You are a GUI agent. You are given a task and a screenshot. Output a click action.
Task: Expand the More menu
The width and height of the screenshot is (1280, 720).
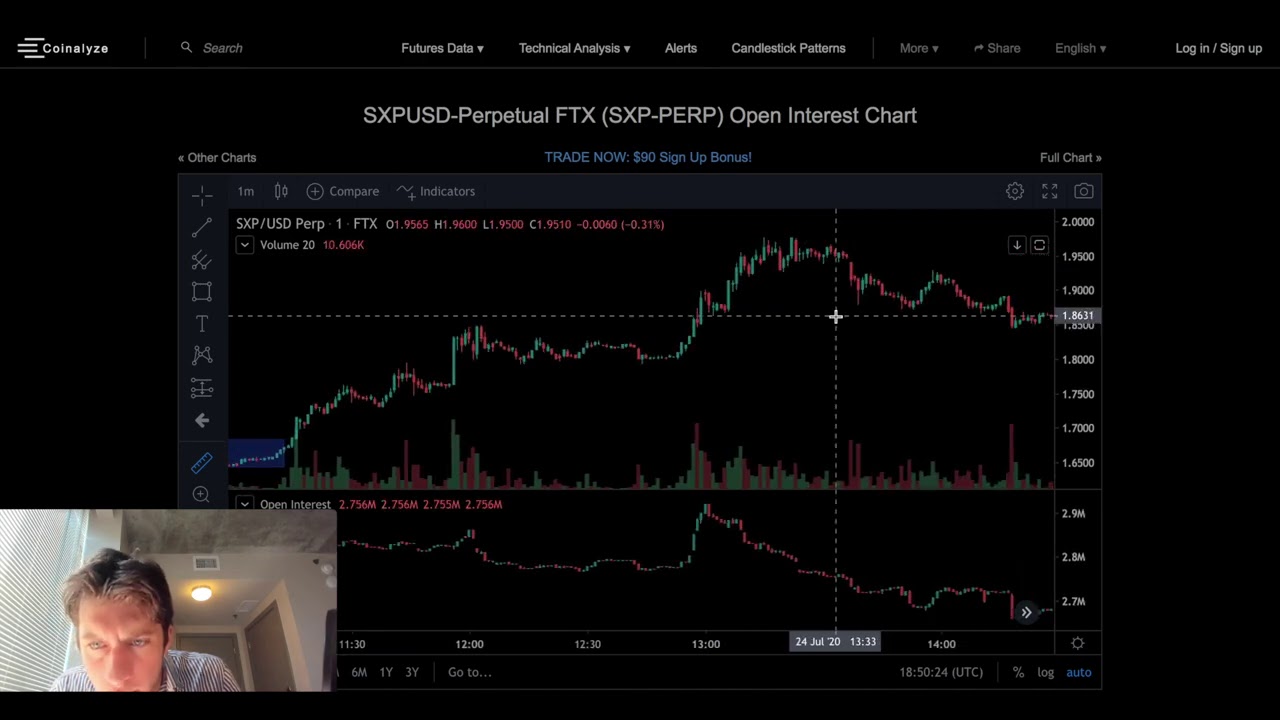(x=918, y=48)
